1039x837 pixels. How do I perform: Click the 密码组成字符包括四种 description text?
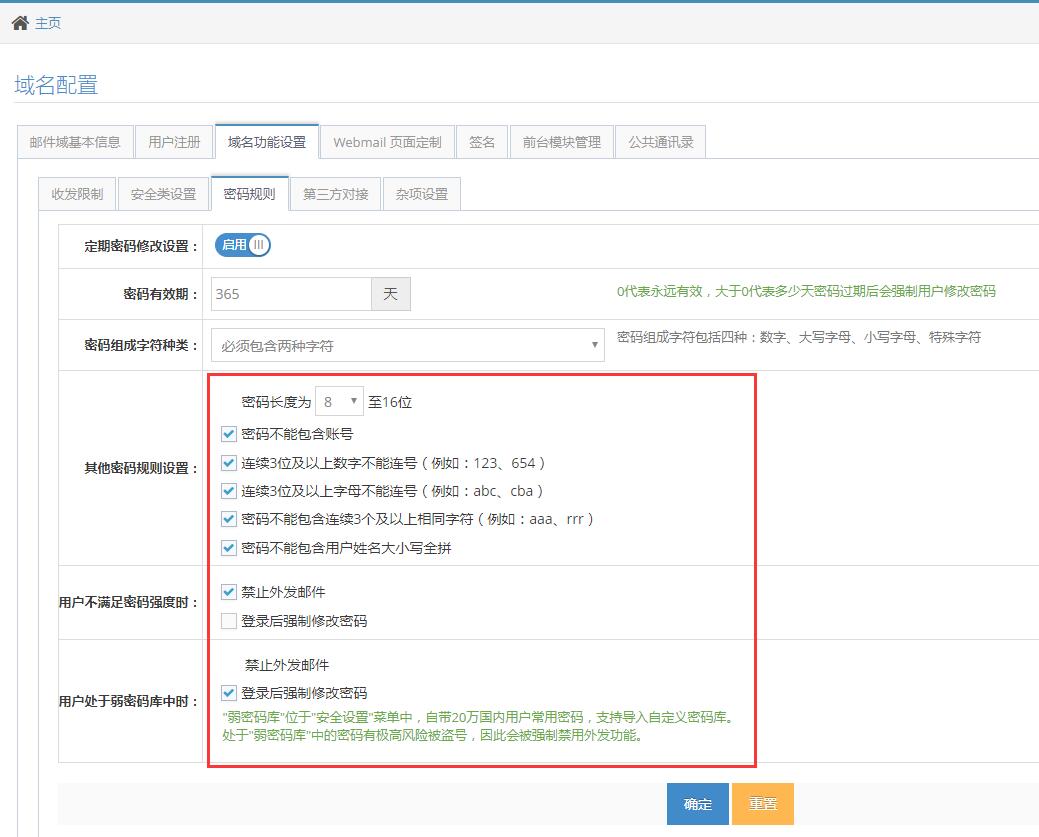[798, 337]
